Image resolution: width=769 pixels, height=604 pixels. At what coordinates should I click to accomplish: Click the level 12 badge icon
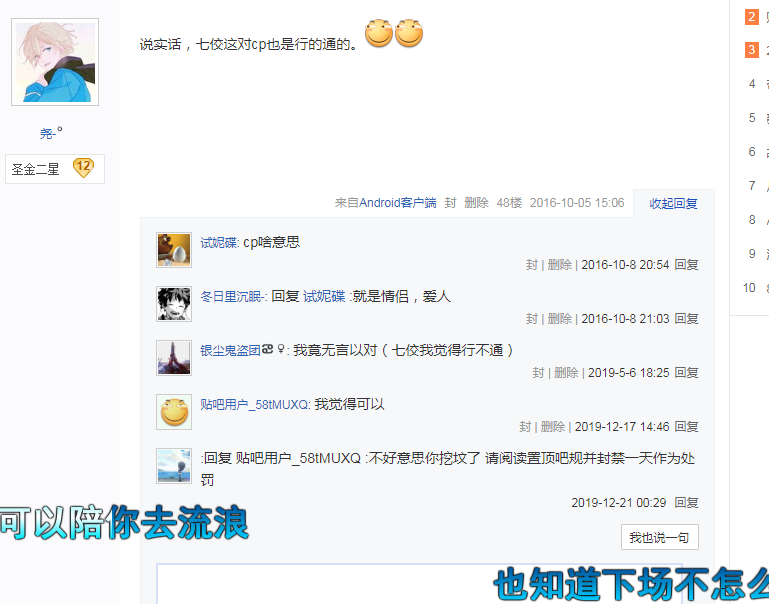tap(83, 168)
